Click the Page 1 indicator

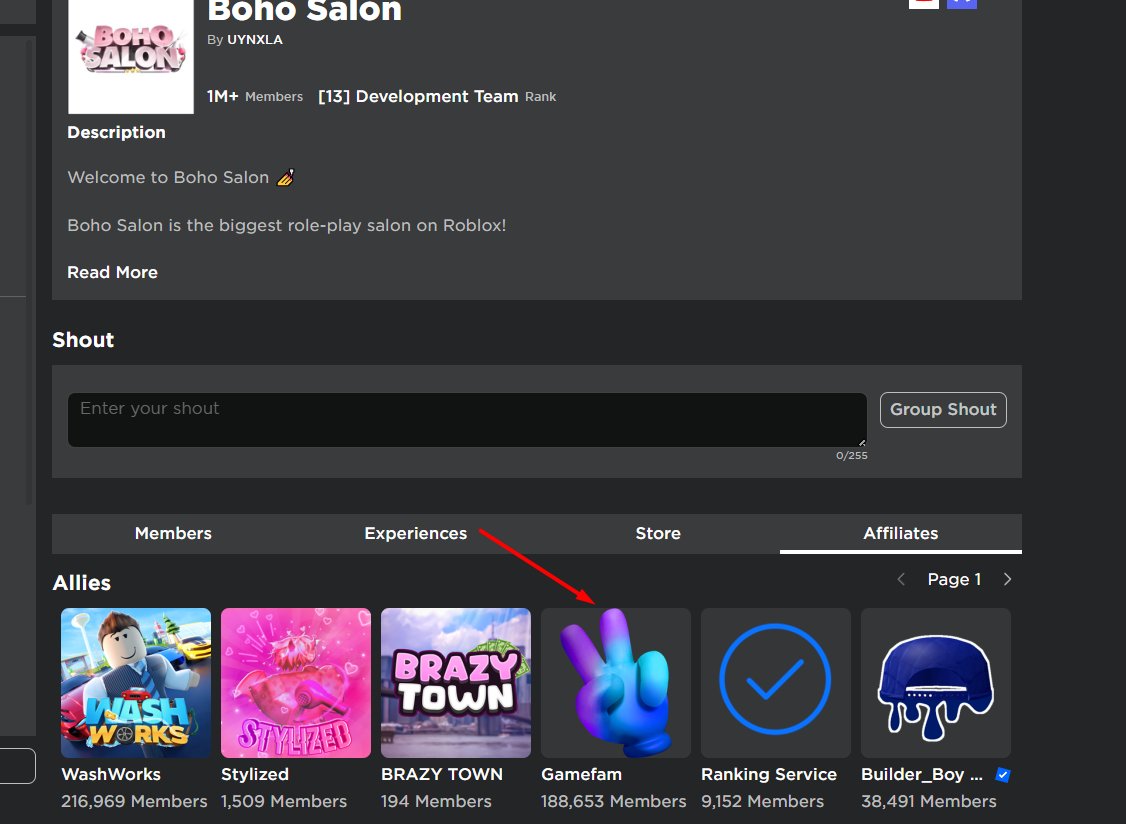point(954,579)
